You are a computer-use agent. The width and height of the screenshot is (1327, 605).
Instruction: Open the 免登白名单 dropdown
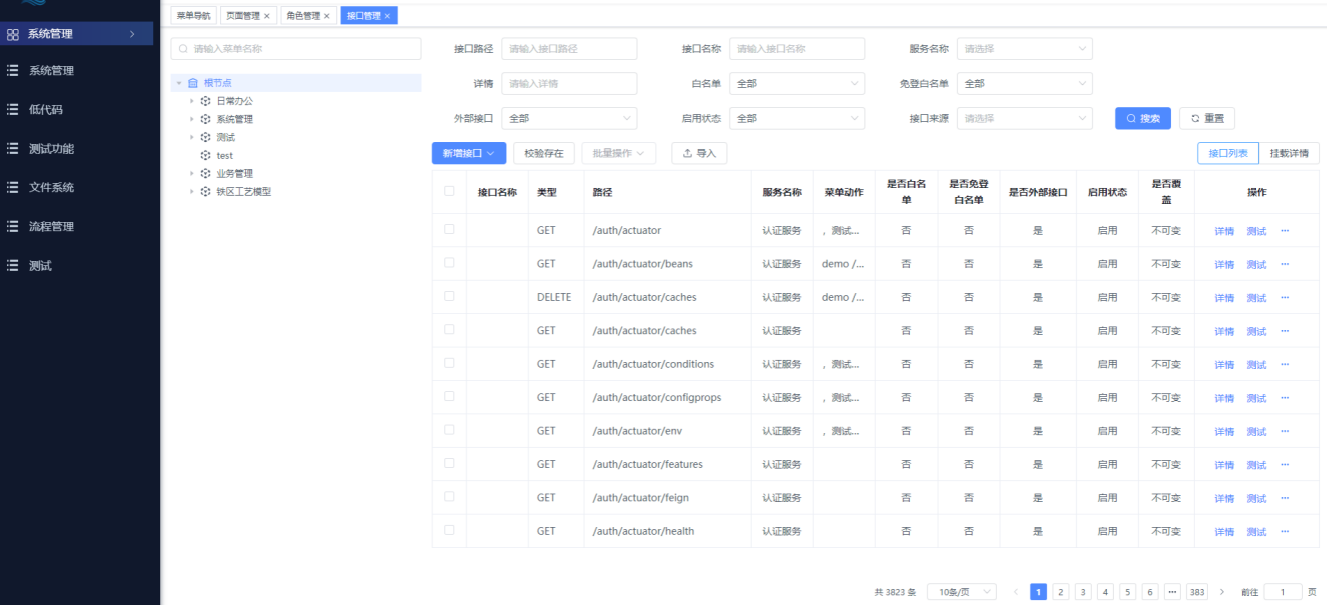coord(1024,83)
